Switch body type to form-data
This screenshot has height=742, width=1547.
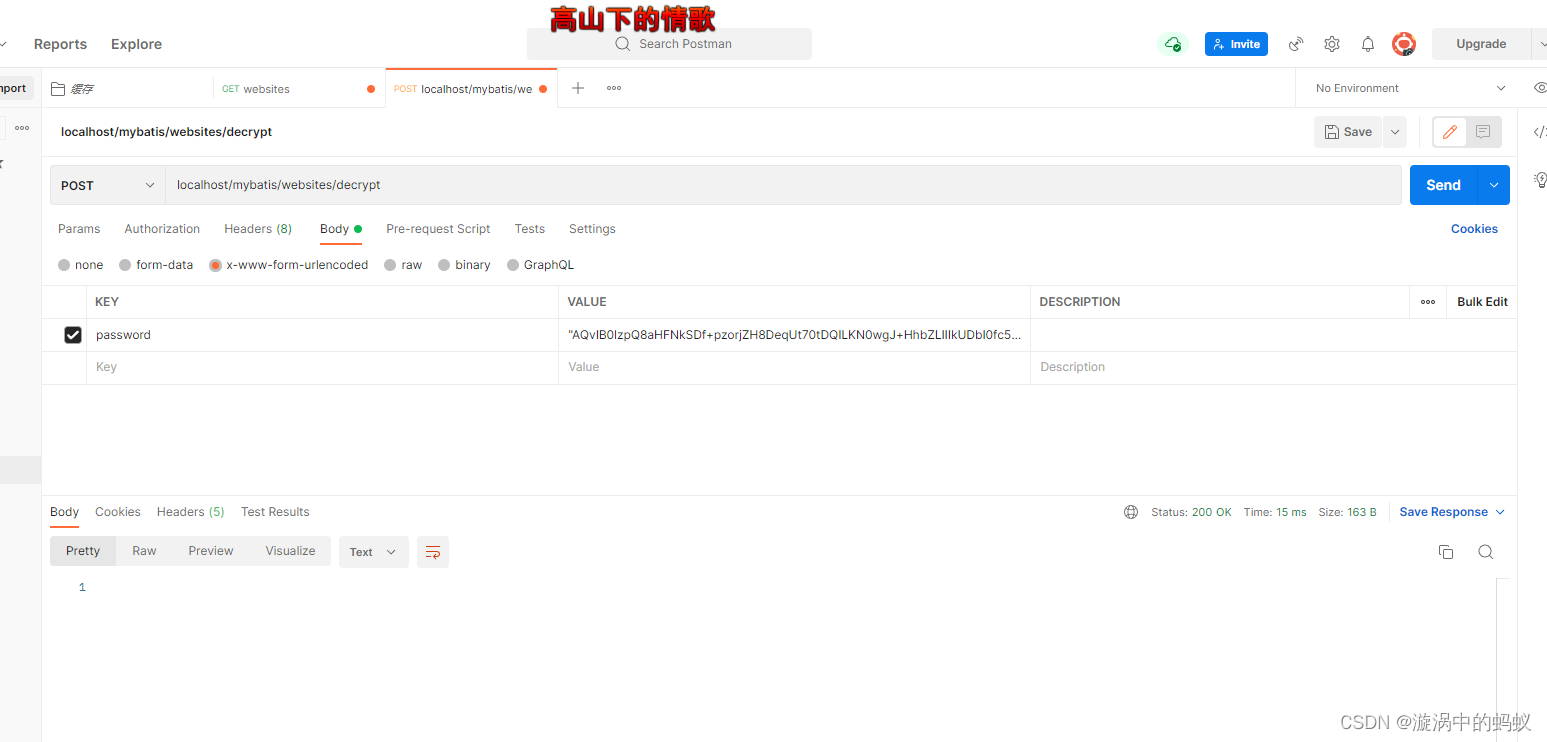(125, 264)
